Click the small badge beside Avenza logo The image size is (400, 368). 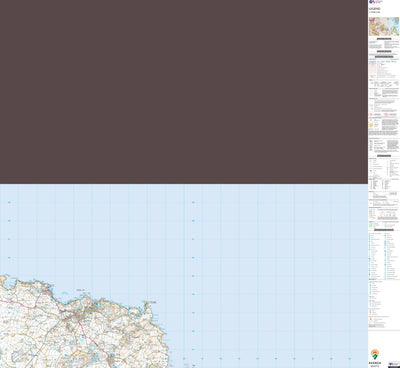(394, 365)
